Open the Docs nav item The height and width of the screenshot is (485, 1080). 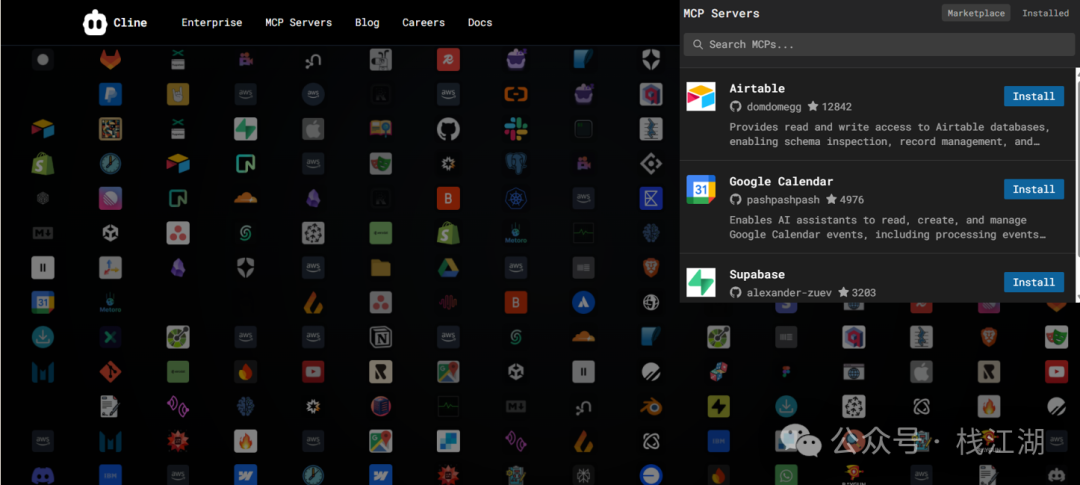(x=480, y=23)
